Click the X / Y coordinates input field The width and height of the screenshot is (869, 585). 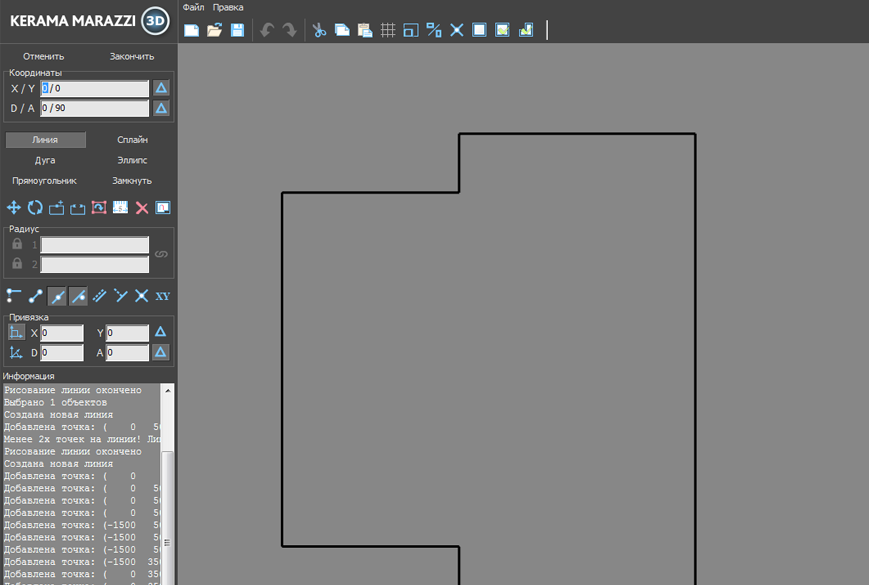[94, 88]
